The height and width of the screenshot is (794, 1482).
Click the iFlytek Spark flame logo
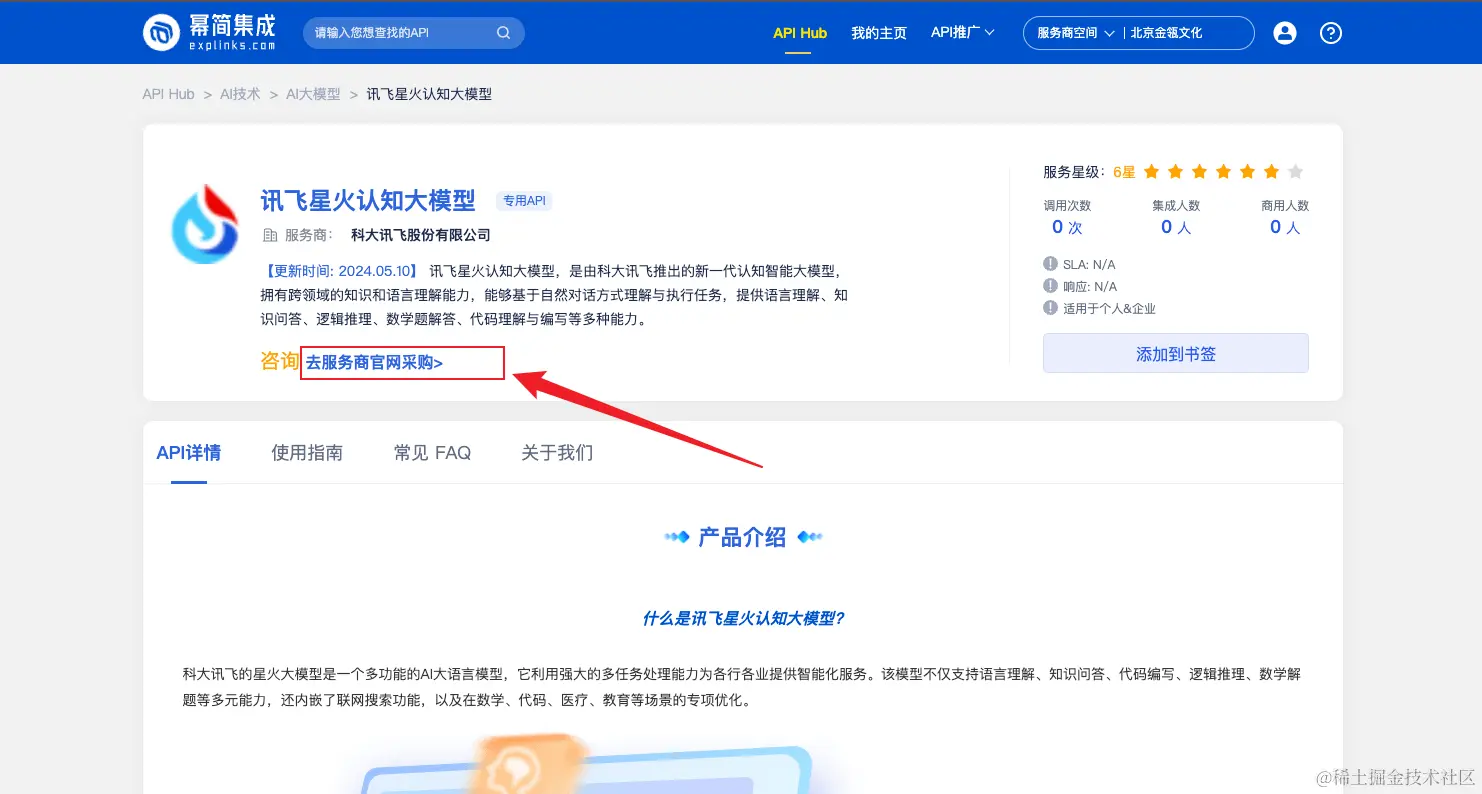tap(204, 224)
